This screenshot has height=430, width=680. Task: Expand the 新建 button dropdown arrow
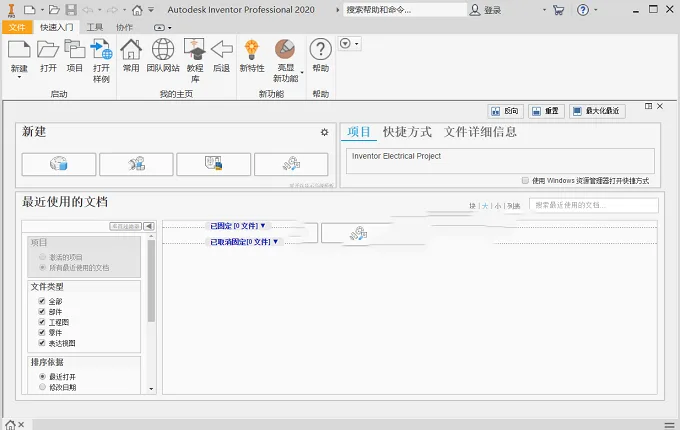[19, 77]
